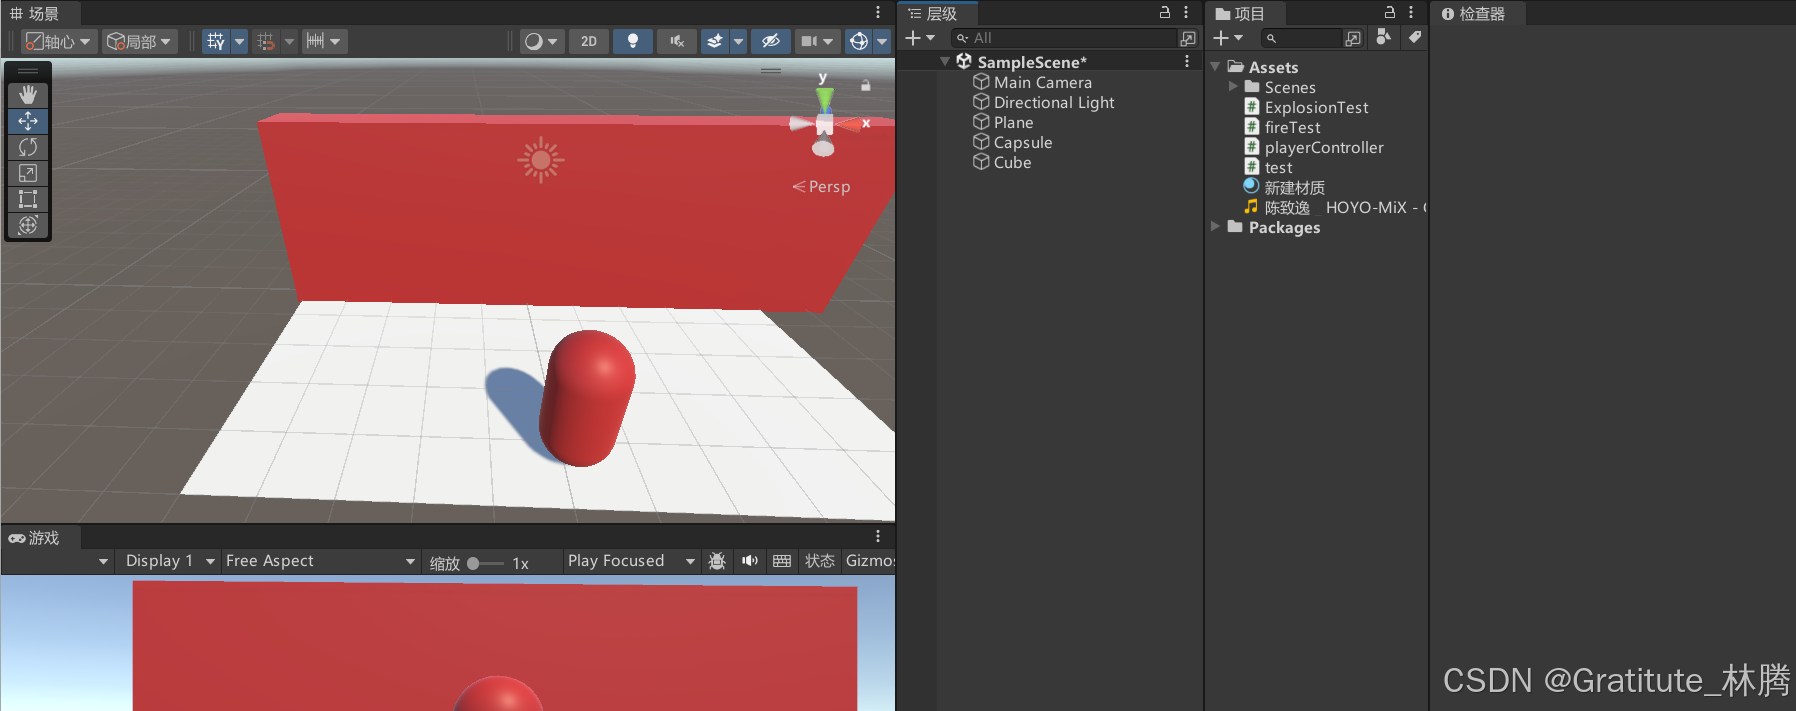The height and width of the screenshot is (711, 1796).
Task: Open Project search window icon
Action: coord(1353,38)
